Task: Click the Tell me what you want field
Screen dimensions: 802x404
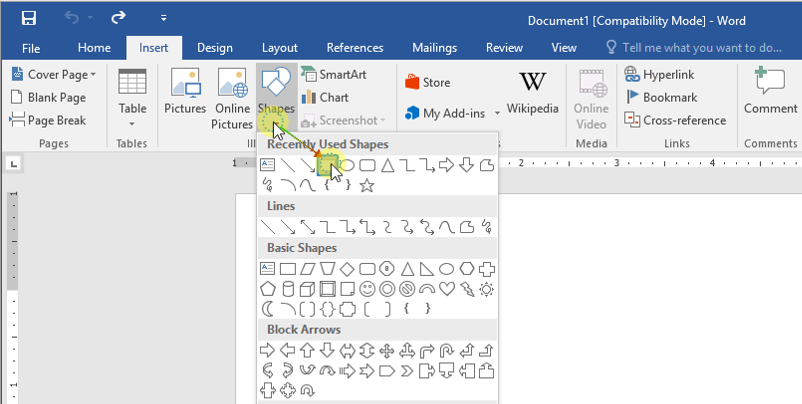Action: tap(694, 48)
